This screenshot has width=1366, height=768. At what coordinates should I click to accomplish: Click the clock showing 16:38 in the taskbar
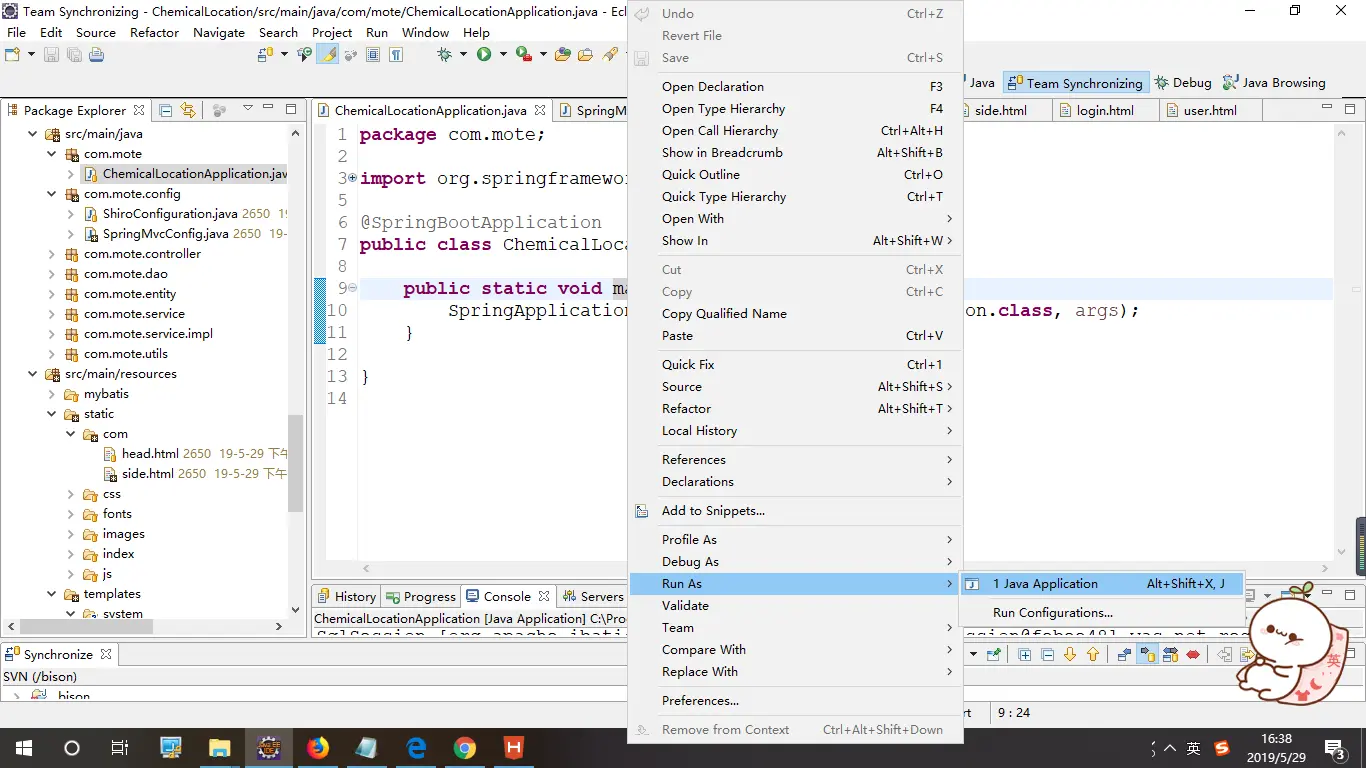[x=1276, y=740]
